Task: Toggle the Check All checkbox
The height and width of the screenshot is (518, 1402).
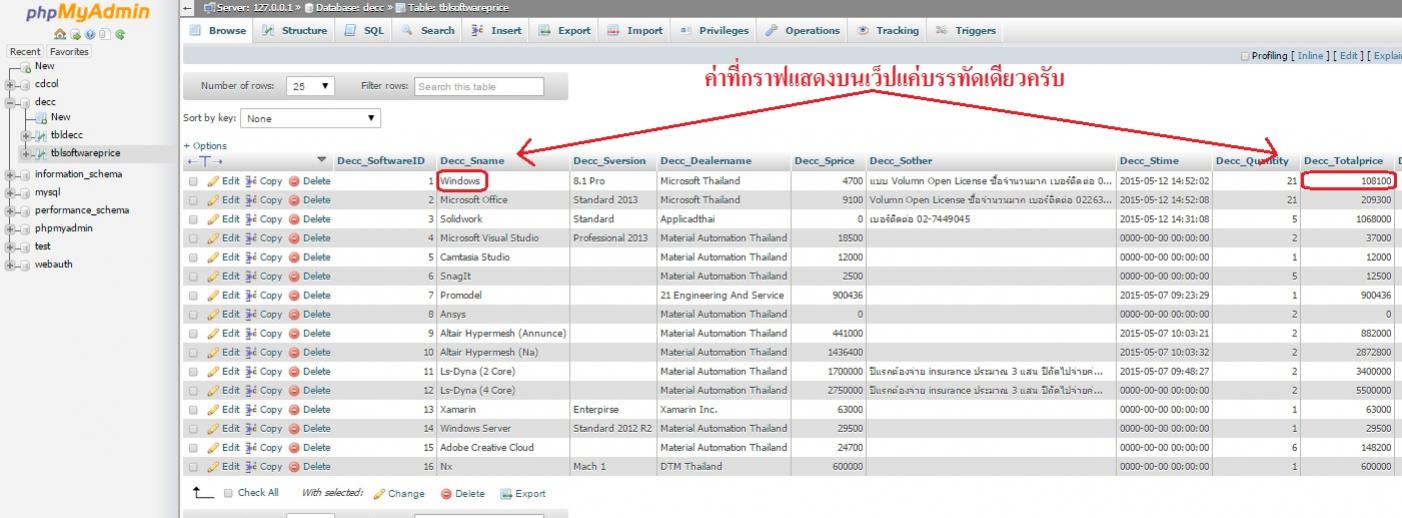Action: pos(229,492)
